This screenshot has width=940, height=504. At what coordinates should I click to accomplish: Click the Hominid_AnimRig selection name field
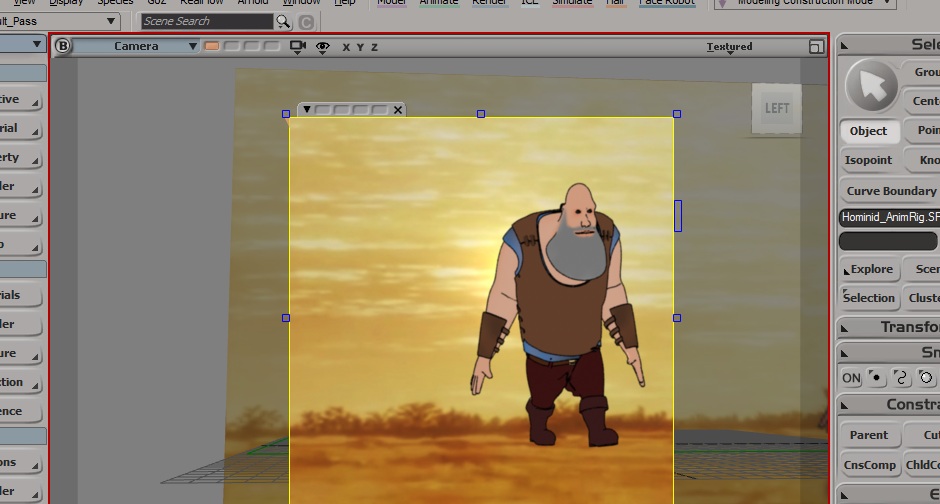889,218
